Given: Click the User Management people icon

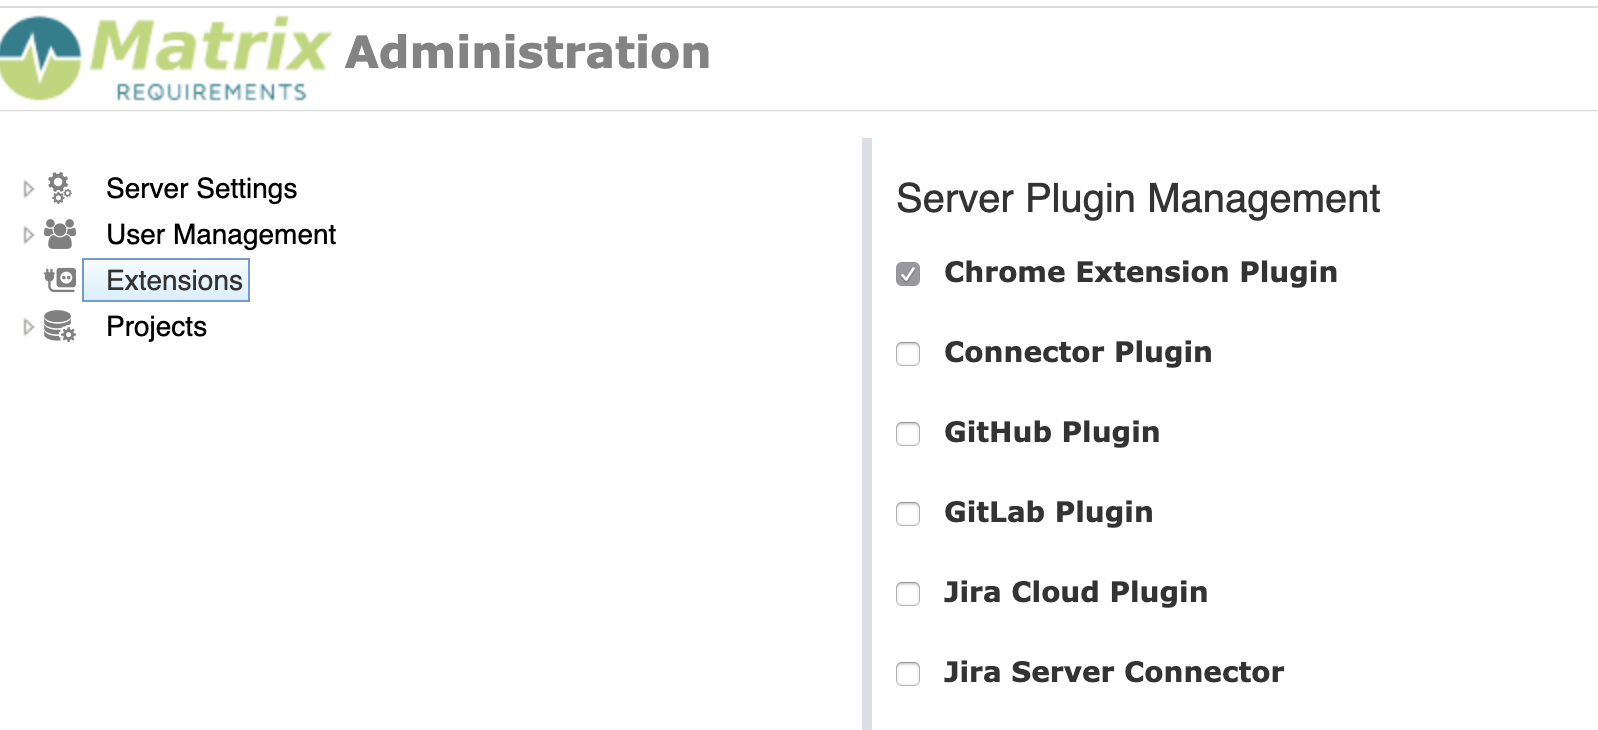Looking at the screenshot, I should point(60,234).
